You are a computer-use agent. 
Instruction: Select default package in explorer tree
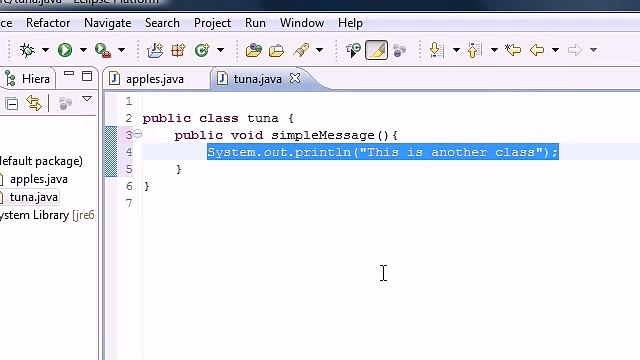[x=41, y=161]
